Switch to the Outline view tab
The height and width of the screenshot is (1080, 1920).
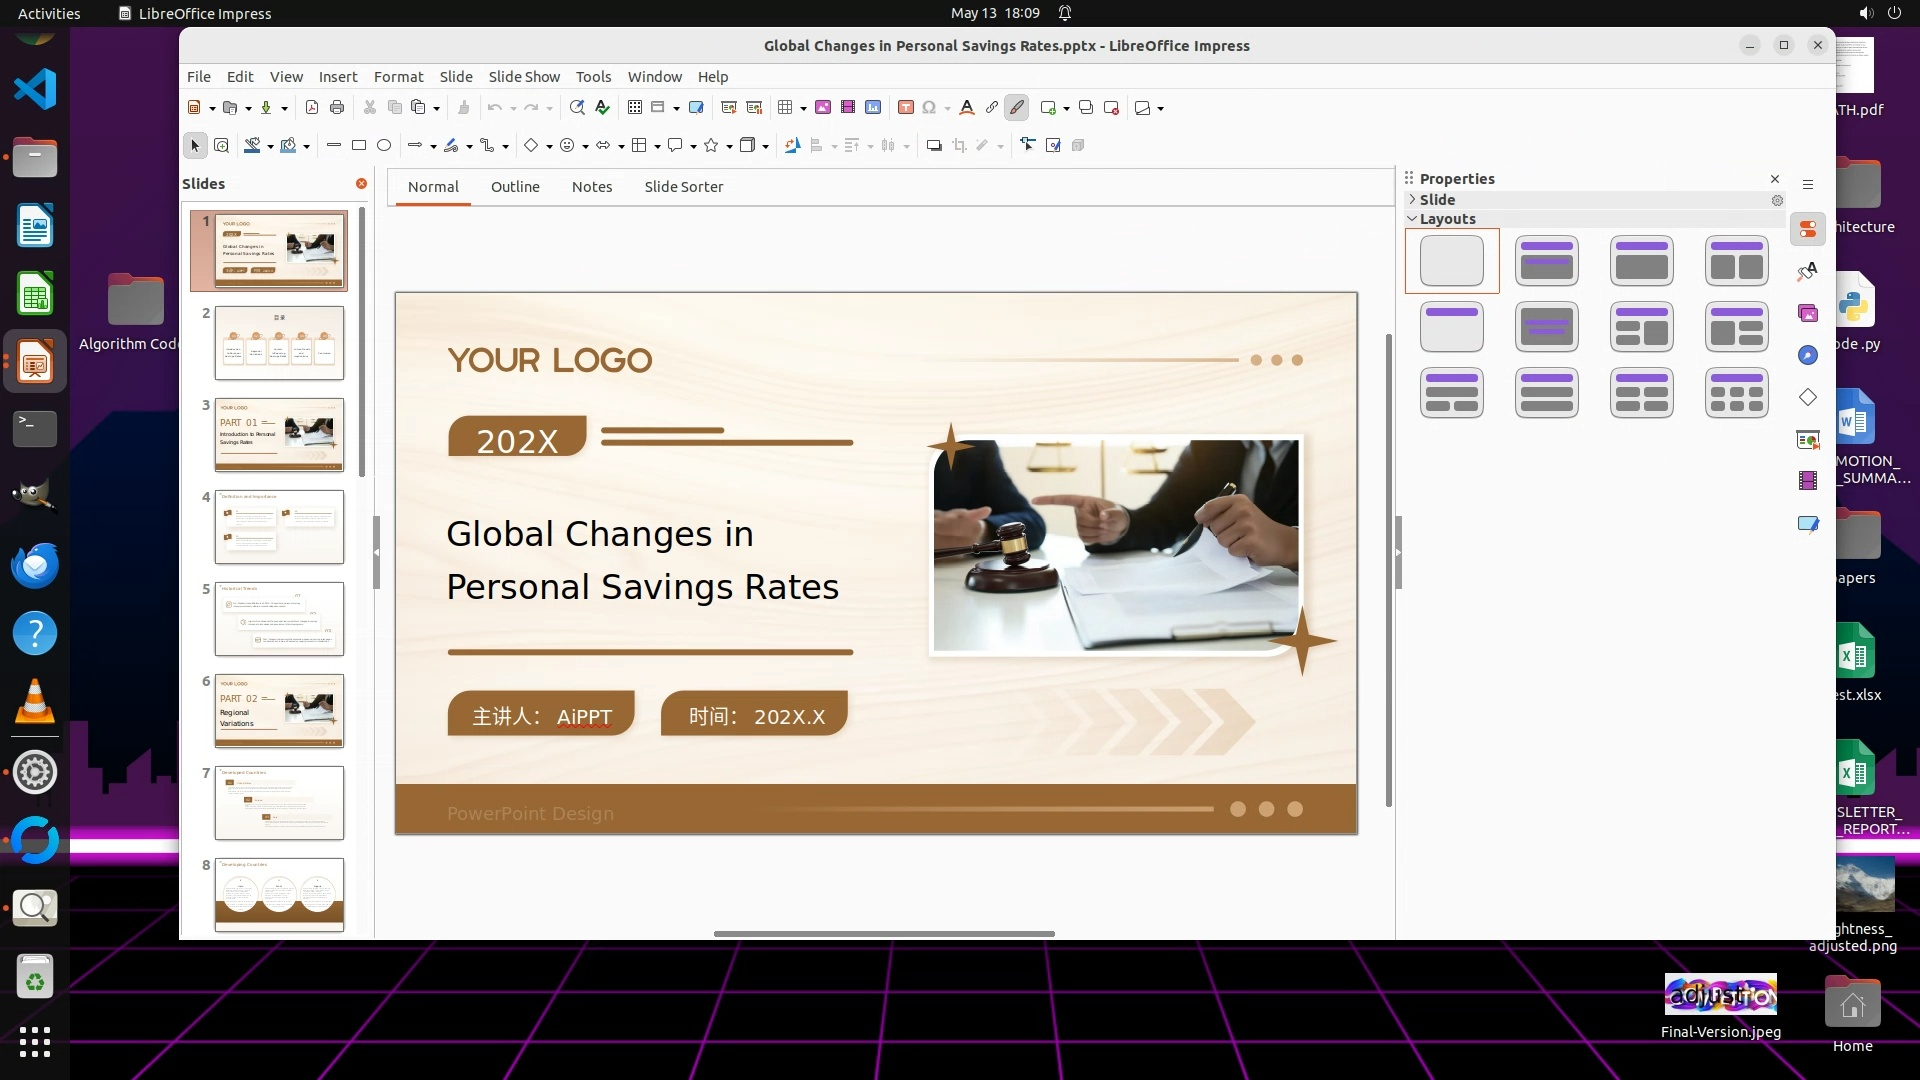pyautogui.click(x=515, y=187)
